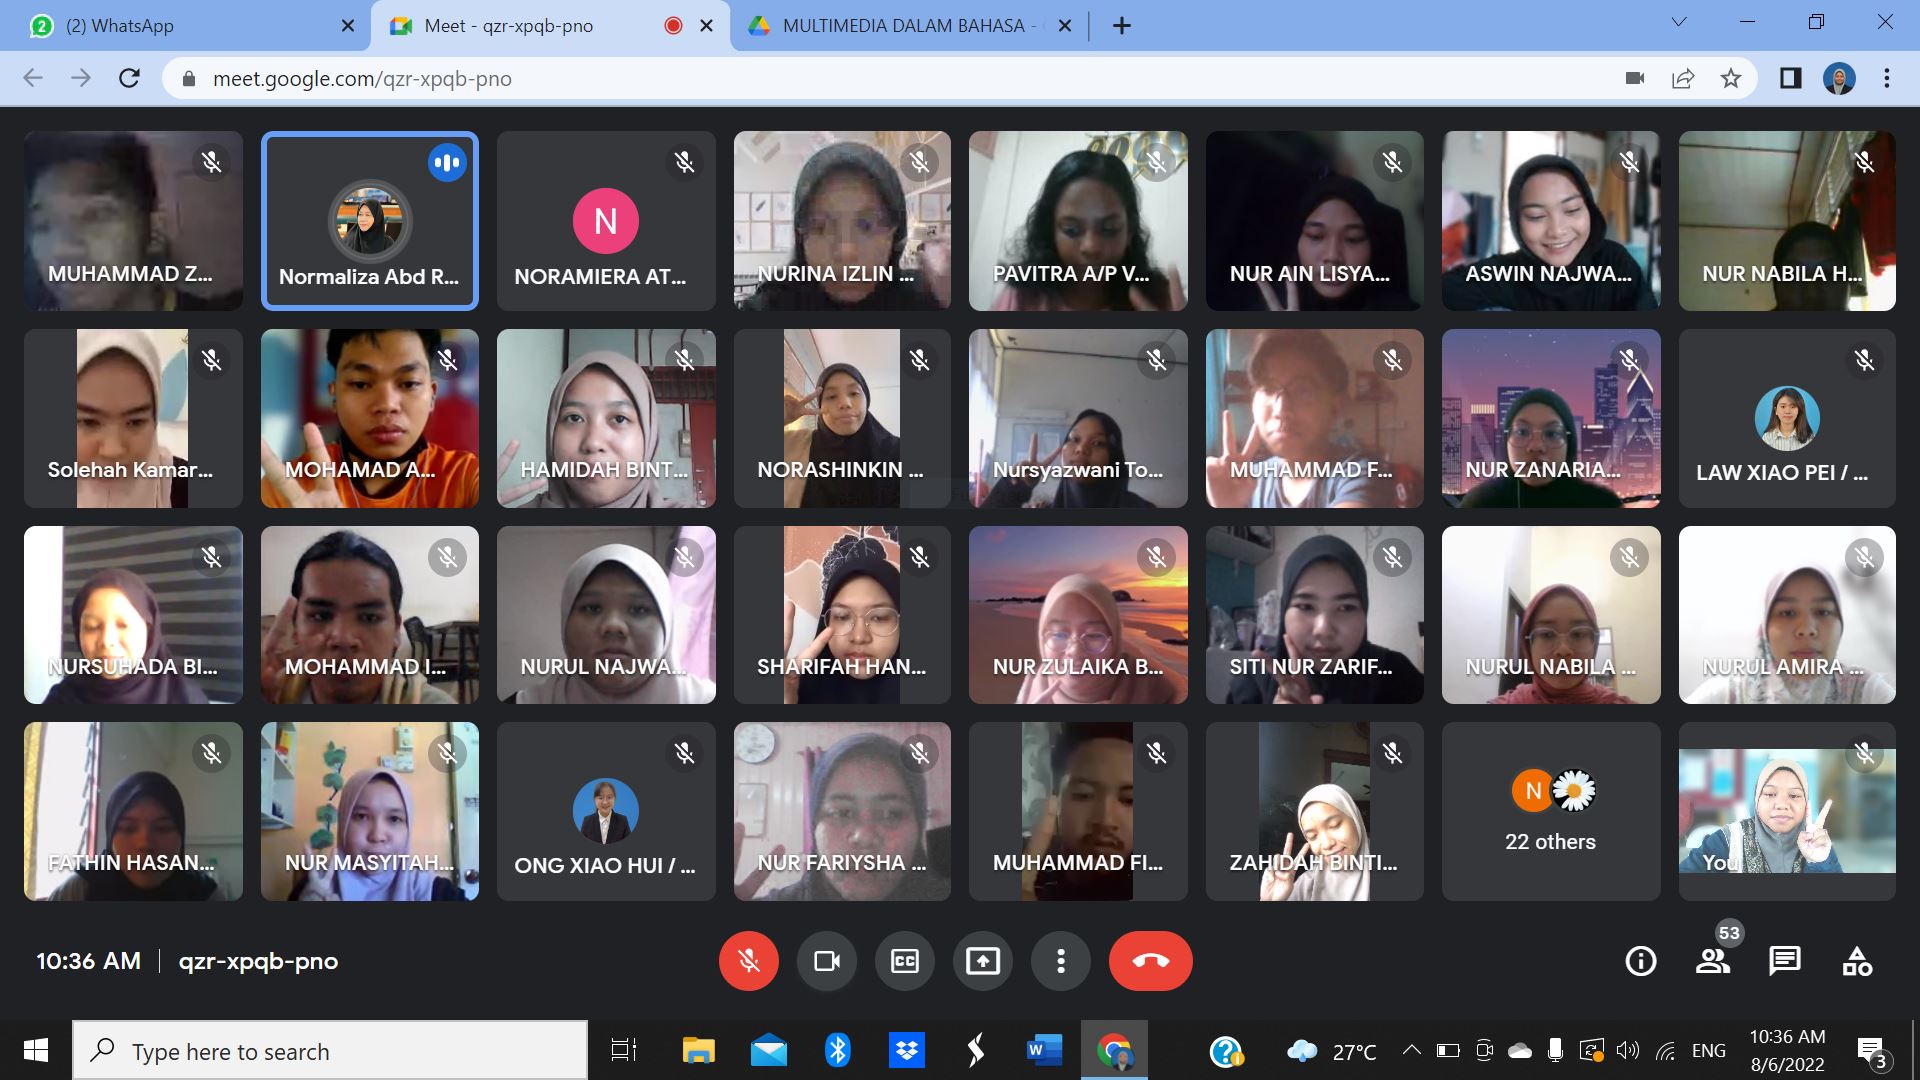Screen dimensions: 1920x1080
Task: Select Normaliza Abd R... speaker tile
Action: coord(370,221)
